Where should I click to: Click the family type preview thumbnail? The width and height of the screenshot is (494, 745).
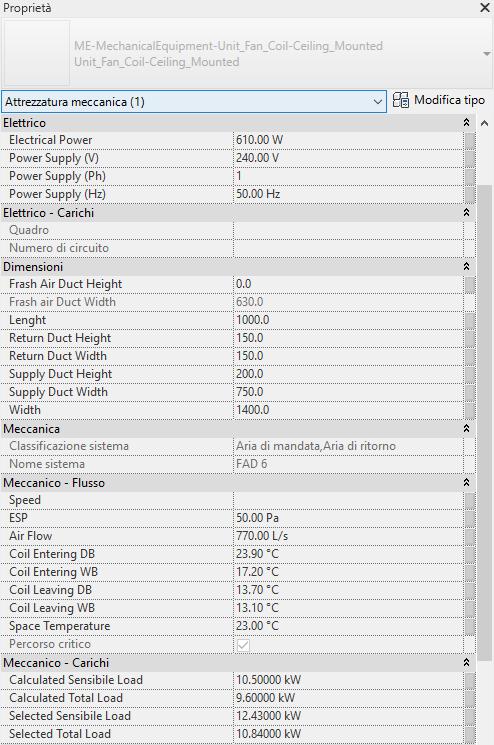37,53
